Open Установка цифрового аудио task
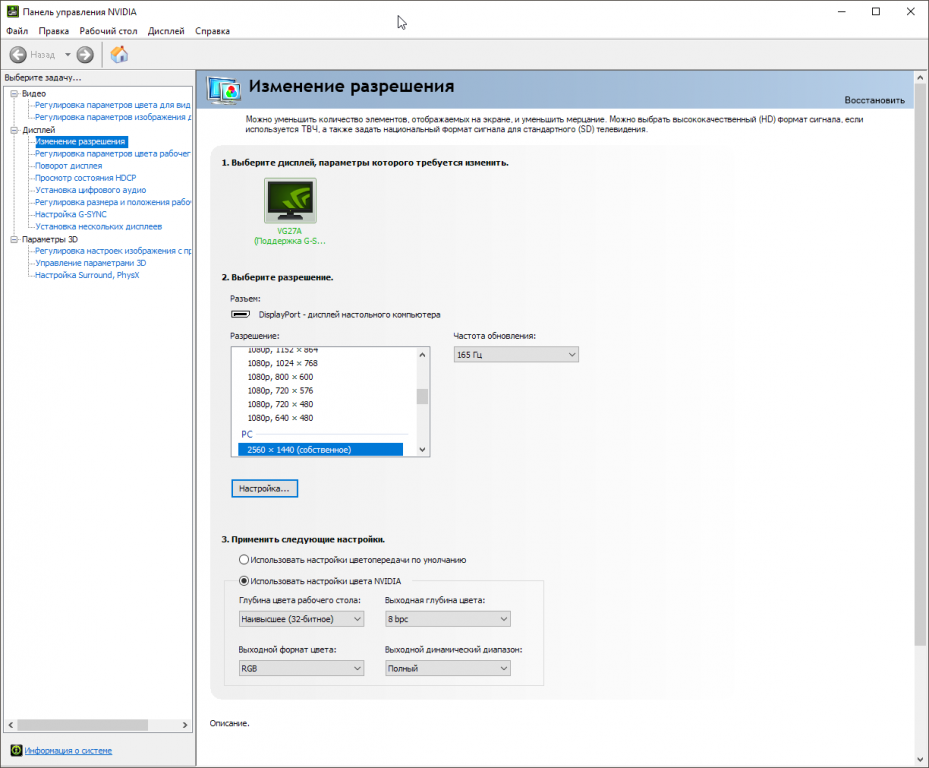 90,190
